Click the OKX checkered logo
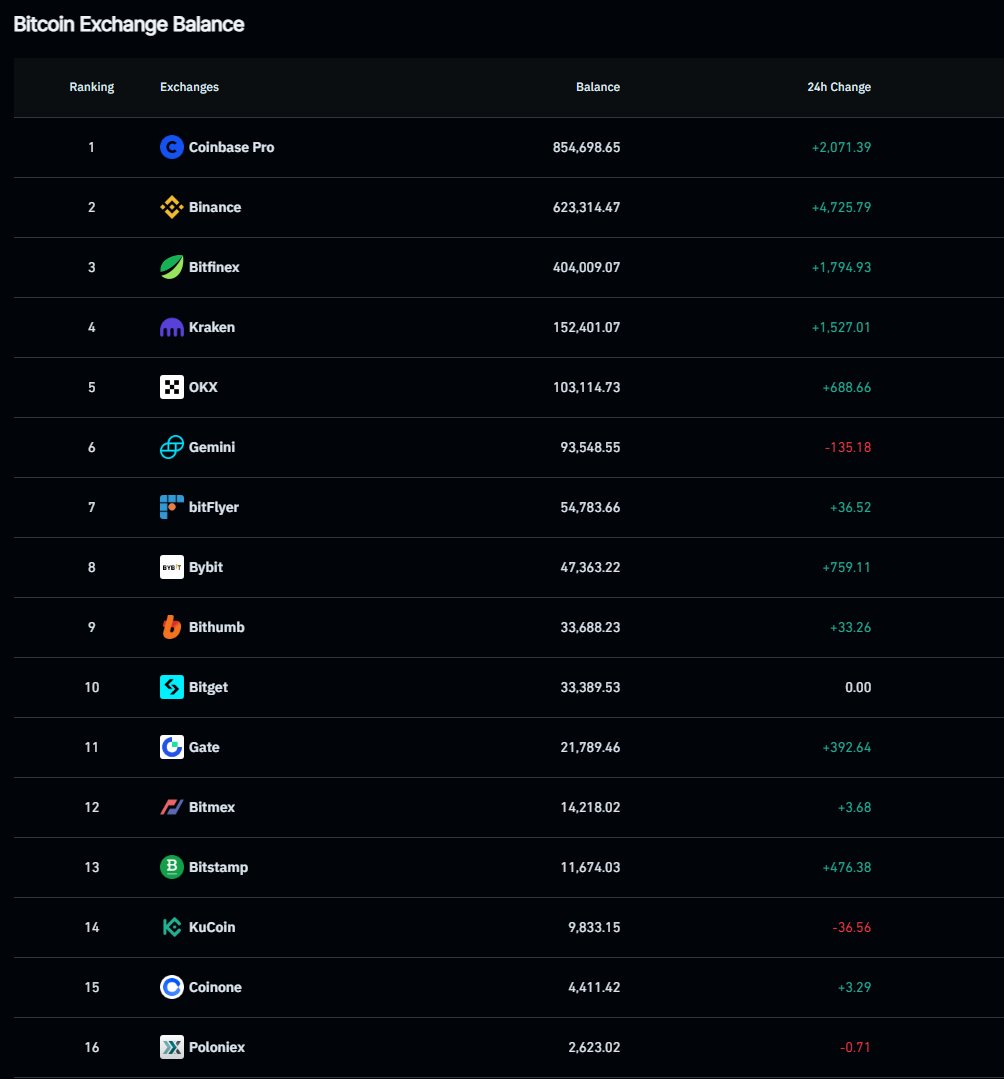The image size is (1004, 1079). coord(171,387)
